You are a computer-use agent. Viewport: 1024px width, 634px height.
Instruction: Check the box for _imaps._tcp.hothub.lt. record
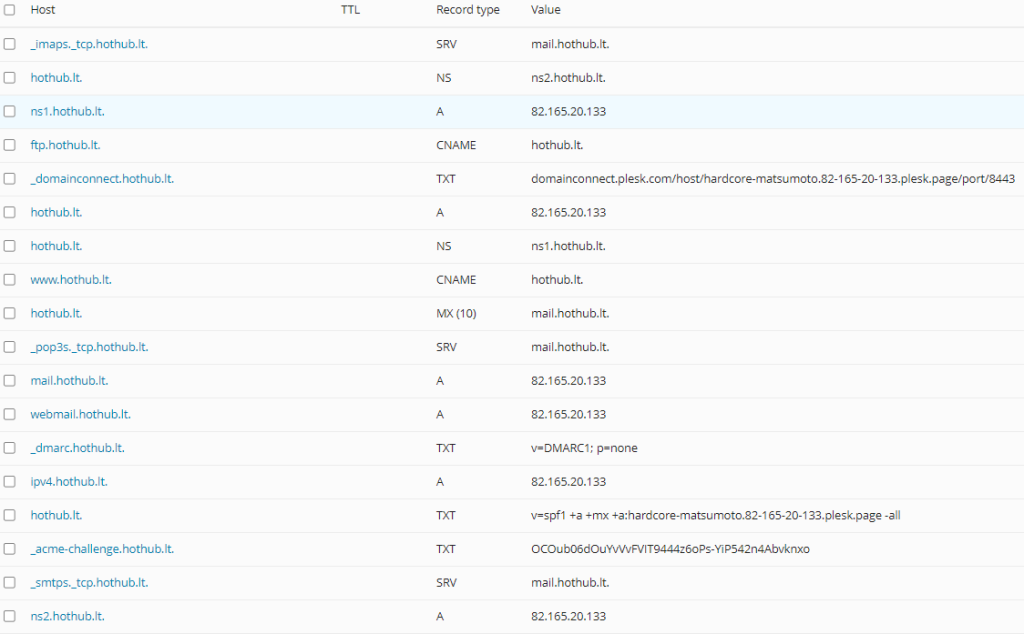click(x=9, y=44)
